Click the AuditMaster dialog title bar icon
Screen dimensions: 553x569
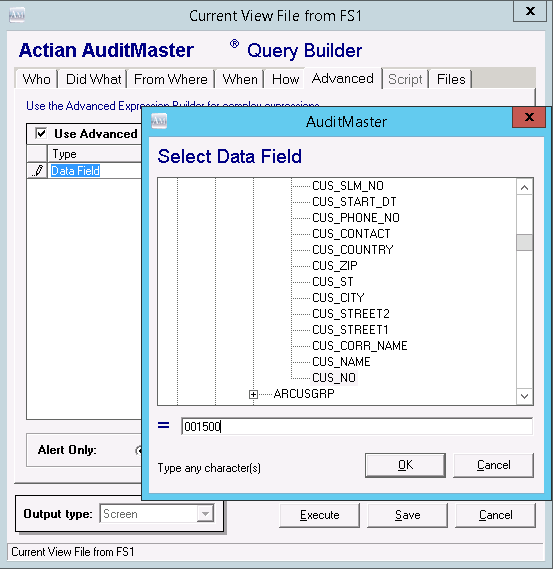point(159,121)
